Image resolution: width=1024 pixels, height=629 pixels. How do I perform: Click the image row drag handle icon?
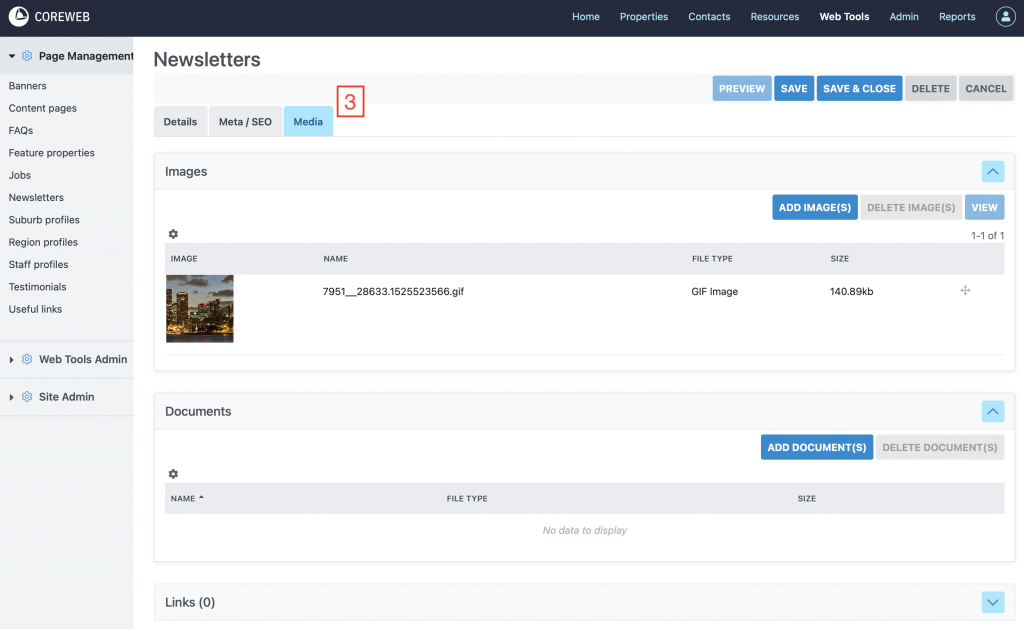965,290
